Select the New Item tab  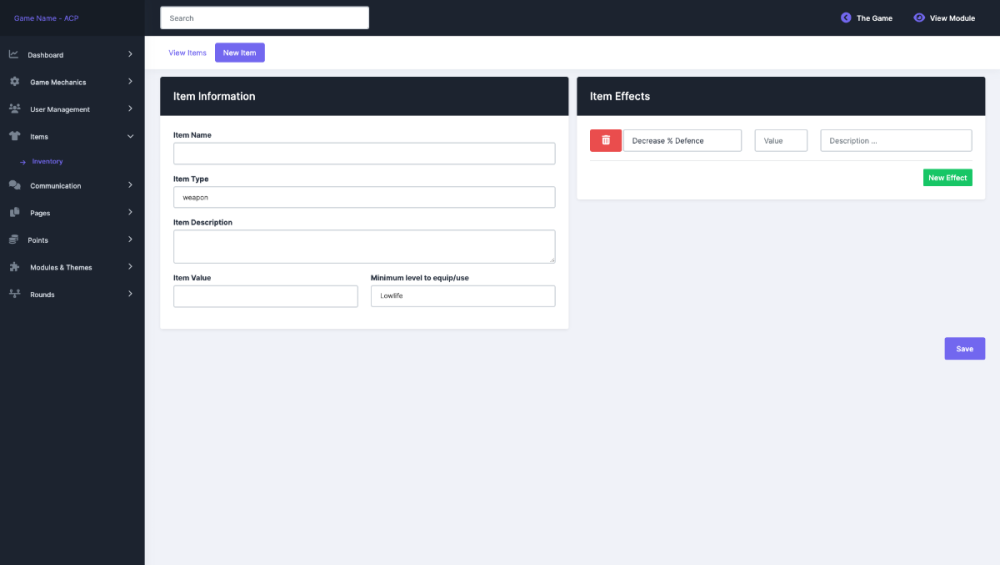point(239,53)
